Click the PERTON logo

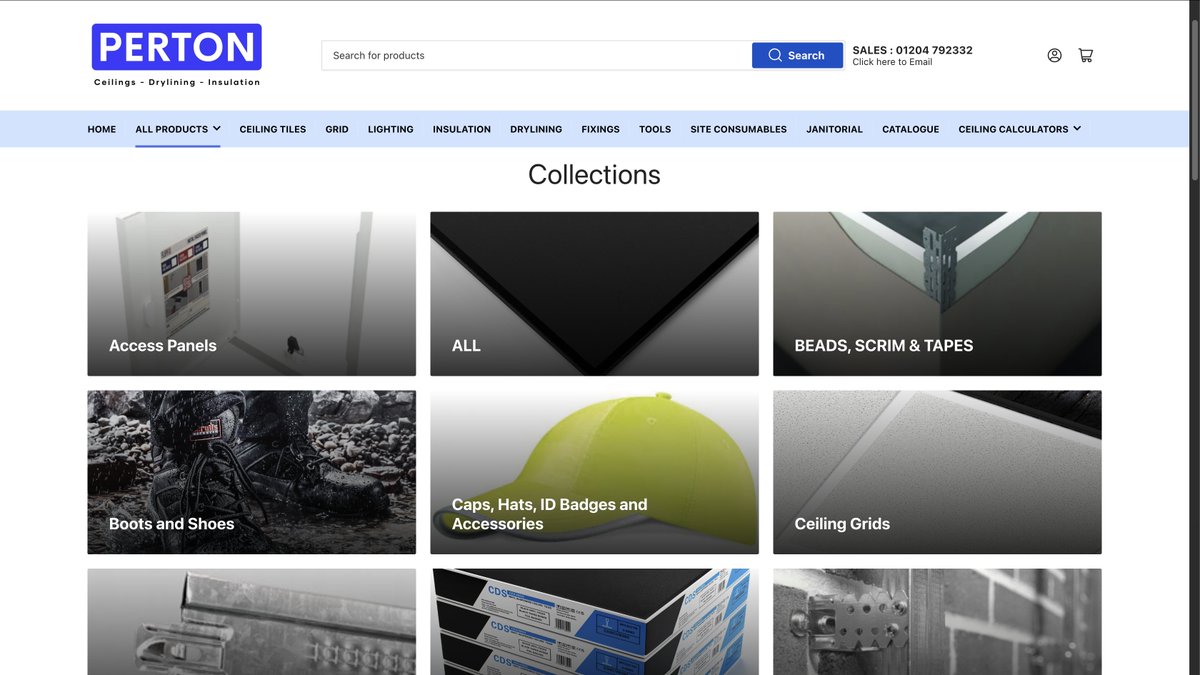pos(177,56)
